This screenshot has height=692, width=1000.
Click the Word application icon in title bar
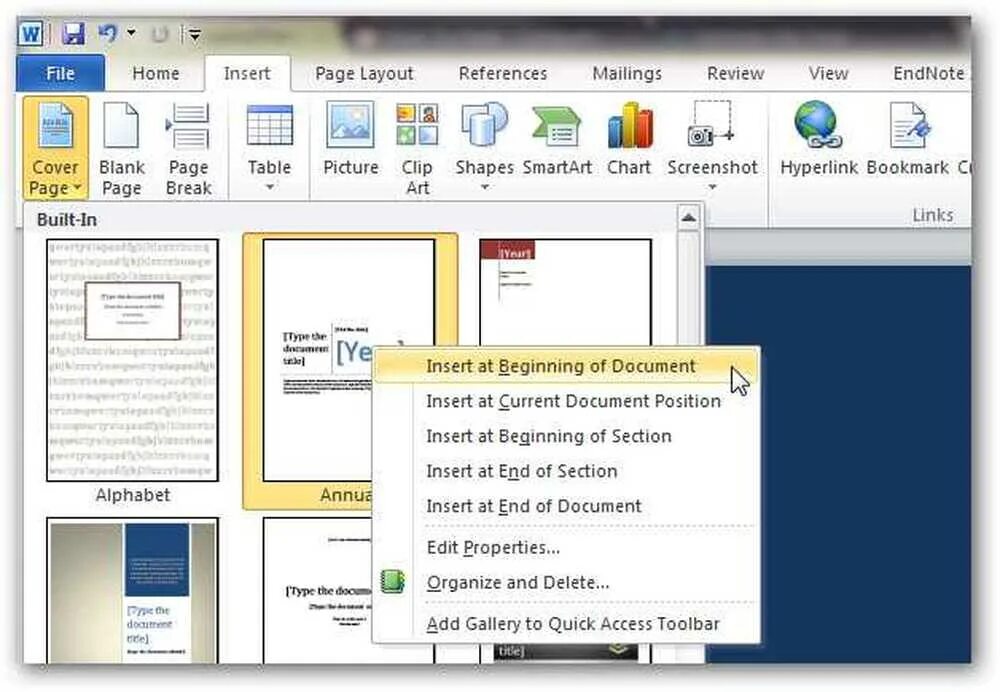[30, 33]
